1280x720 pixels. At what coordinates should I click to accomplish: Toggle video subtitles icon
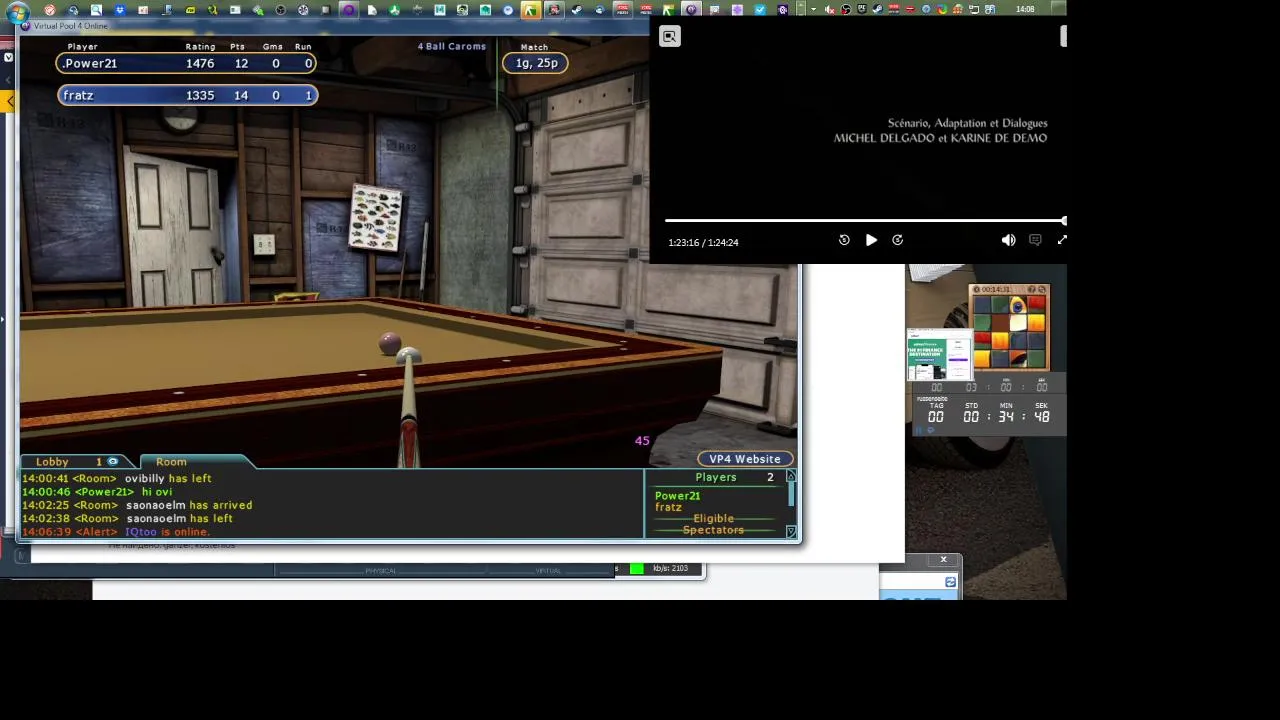point(1035,240)
